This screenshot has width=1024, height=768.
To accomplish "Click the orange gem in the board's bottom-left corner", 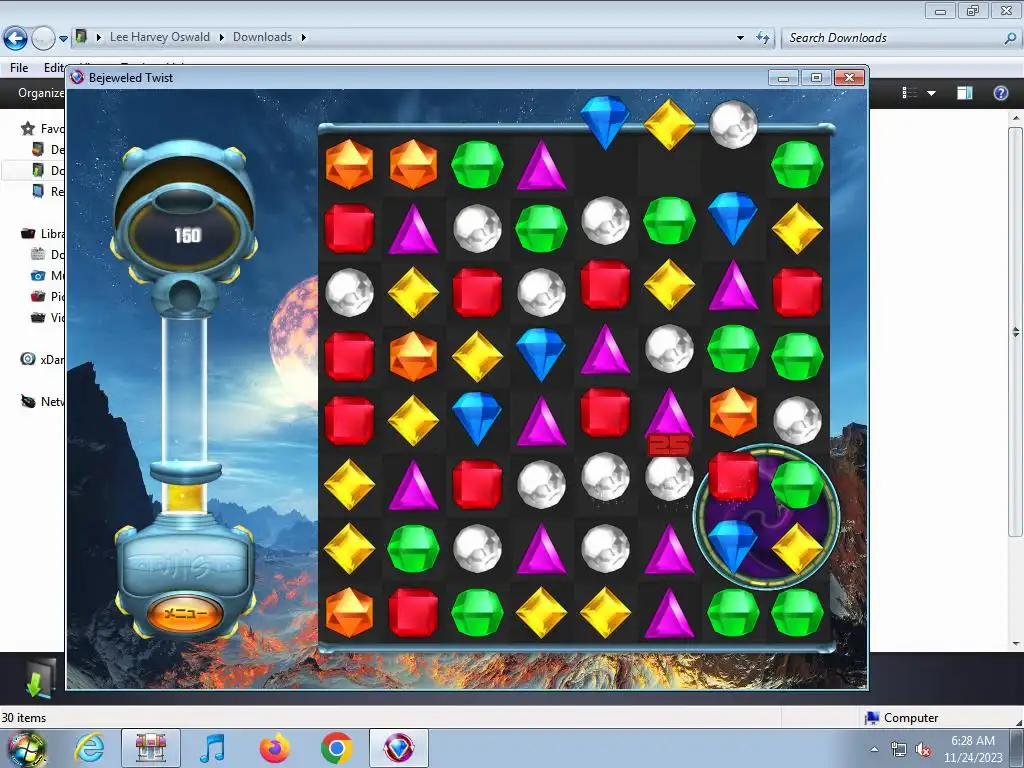I will click(349, 612).
